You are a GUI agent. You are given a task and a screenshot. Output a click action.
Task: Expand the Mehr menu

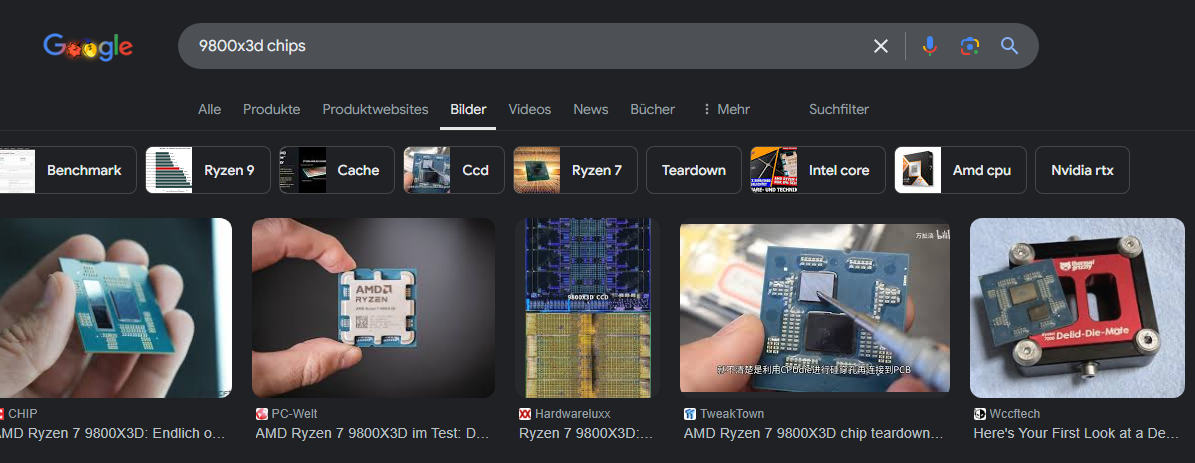pos(726,110)
